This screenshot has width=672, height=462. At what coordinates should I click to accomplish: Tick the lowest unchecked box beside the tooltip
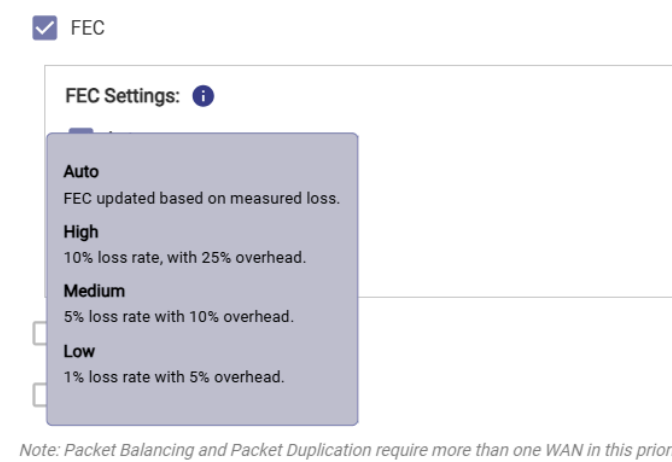tap(40, 395)
